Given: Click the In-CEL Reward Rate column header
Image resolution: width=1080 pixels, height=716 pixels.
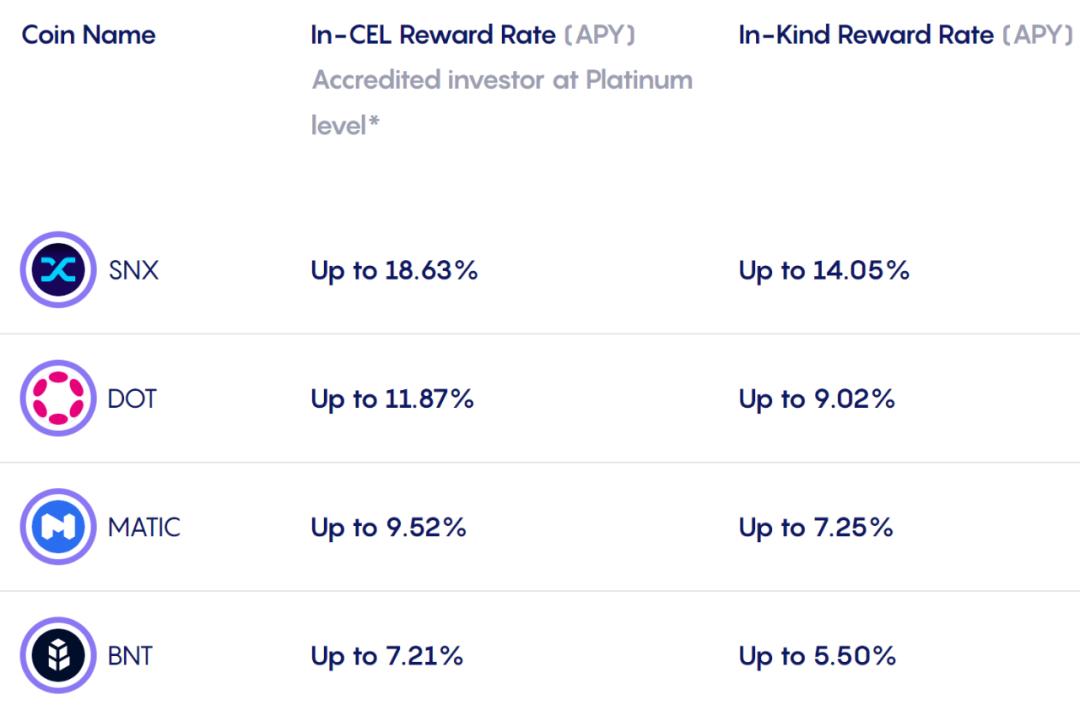Looking at the screenshot, I should [x=472, y=34].
